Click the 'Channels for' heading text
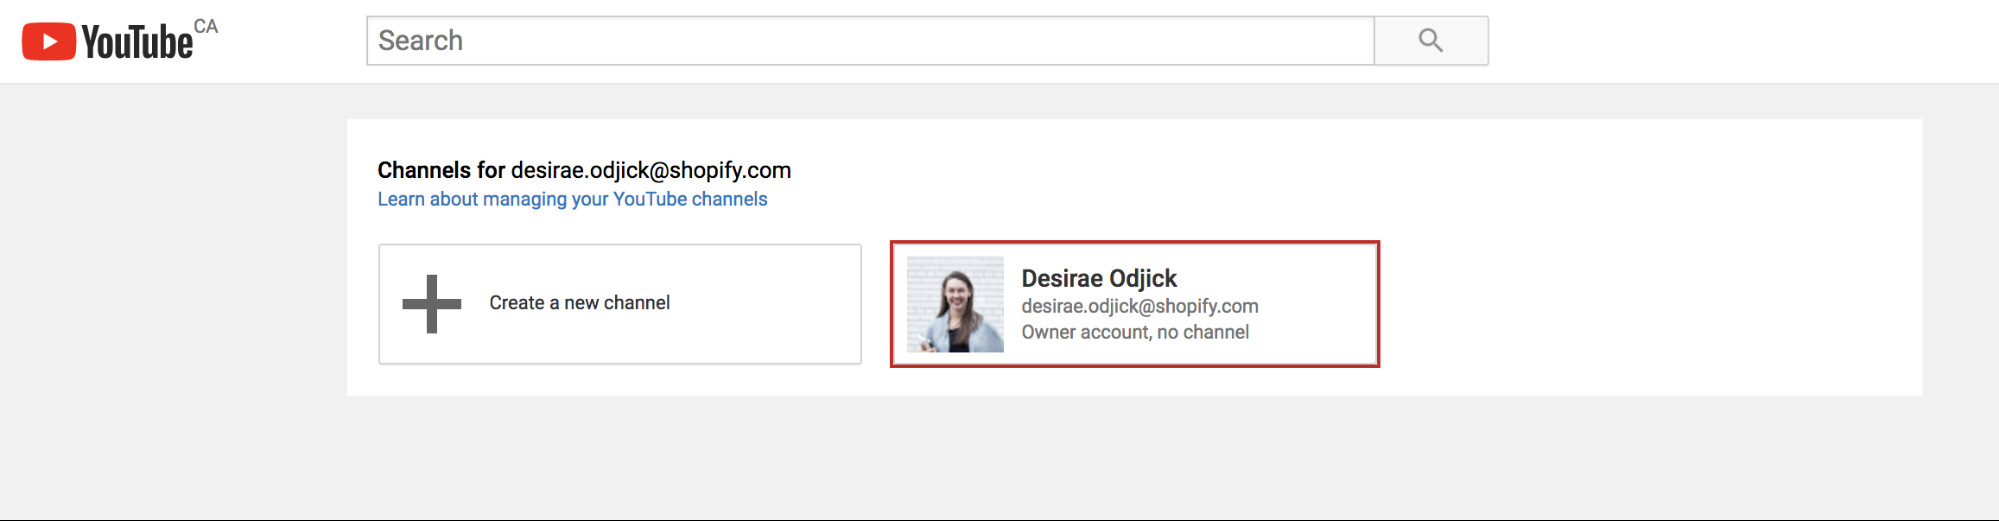 pos(440,170)
